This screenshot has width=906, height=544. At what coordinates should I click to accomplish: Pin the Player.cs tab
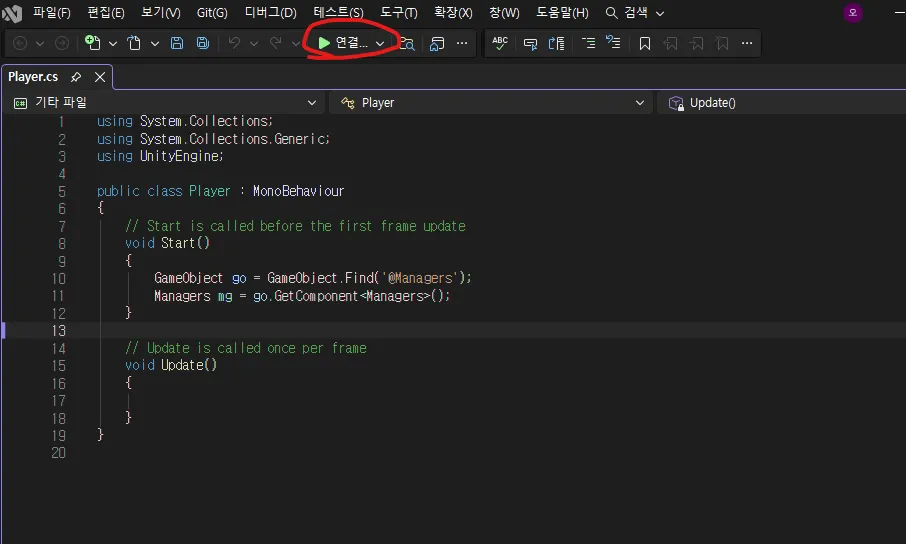coord(76,77)
